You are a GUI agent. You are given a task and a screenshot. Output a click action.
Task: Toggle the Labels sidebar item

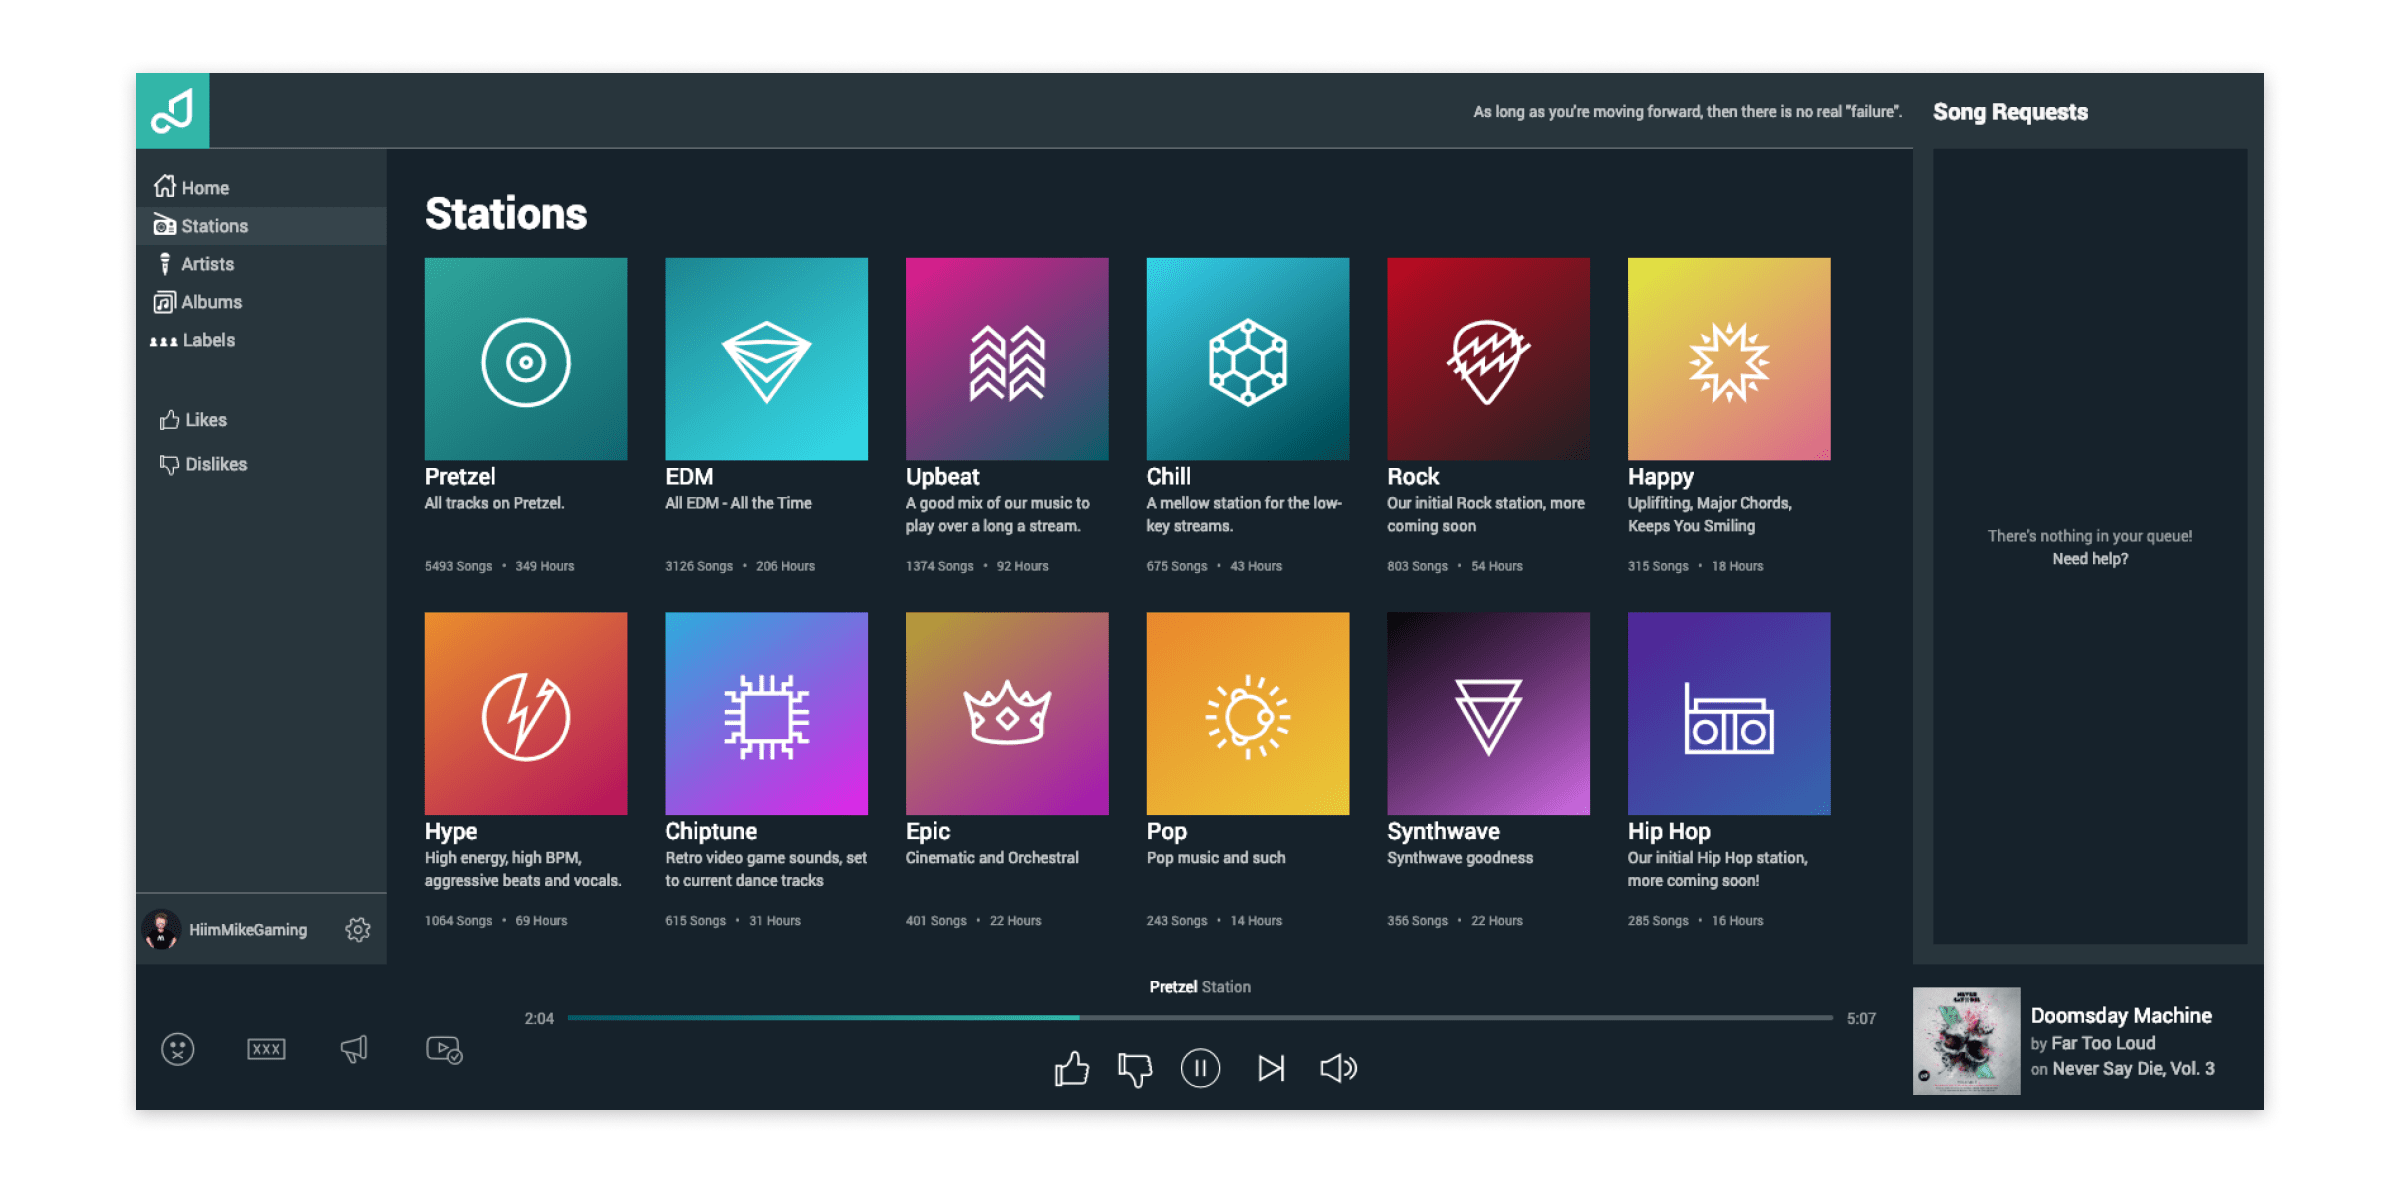pos(208,340)
